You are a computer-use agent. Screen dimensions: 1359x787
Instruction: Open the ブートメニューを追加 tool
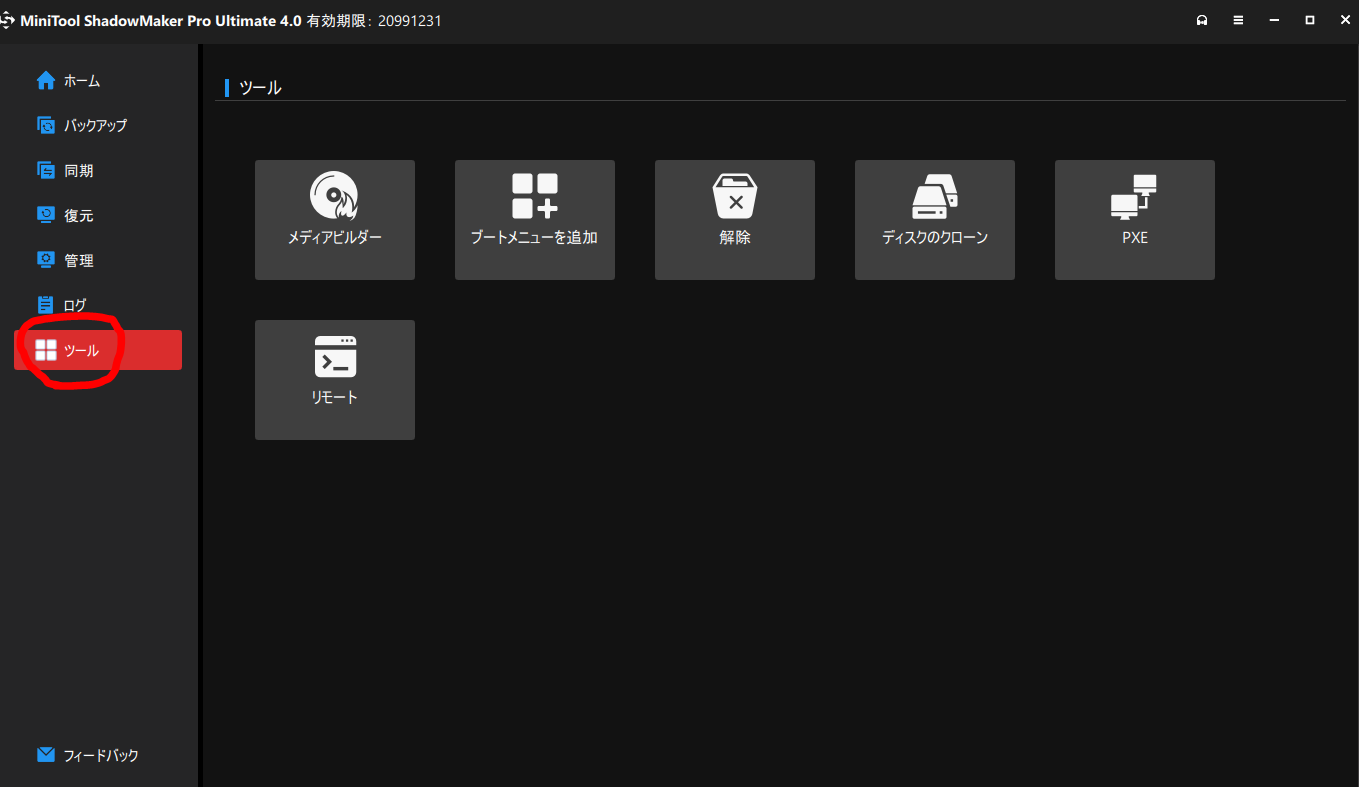point(535,220)
